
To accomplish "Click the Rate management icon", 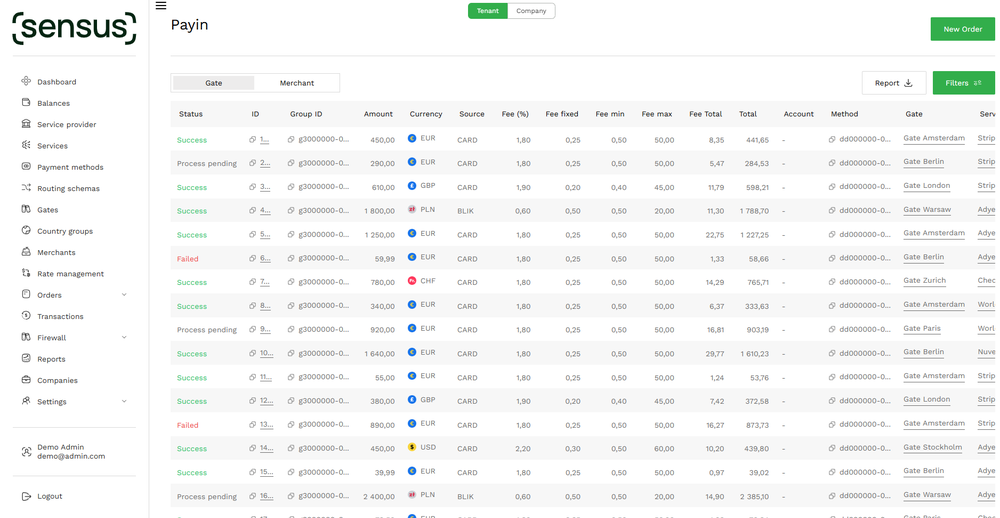I will [x=26, y=273].
